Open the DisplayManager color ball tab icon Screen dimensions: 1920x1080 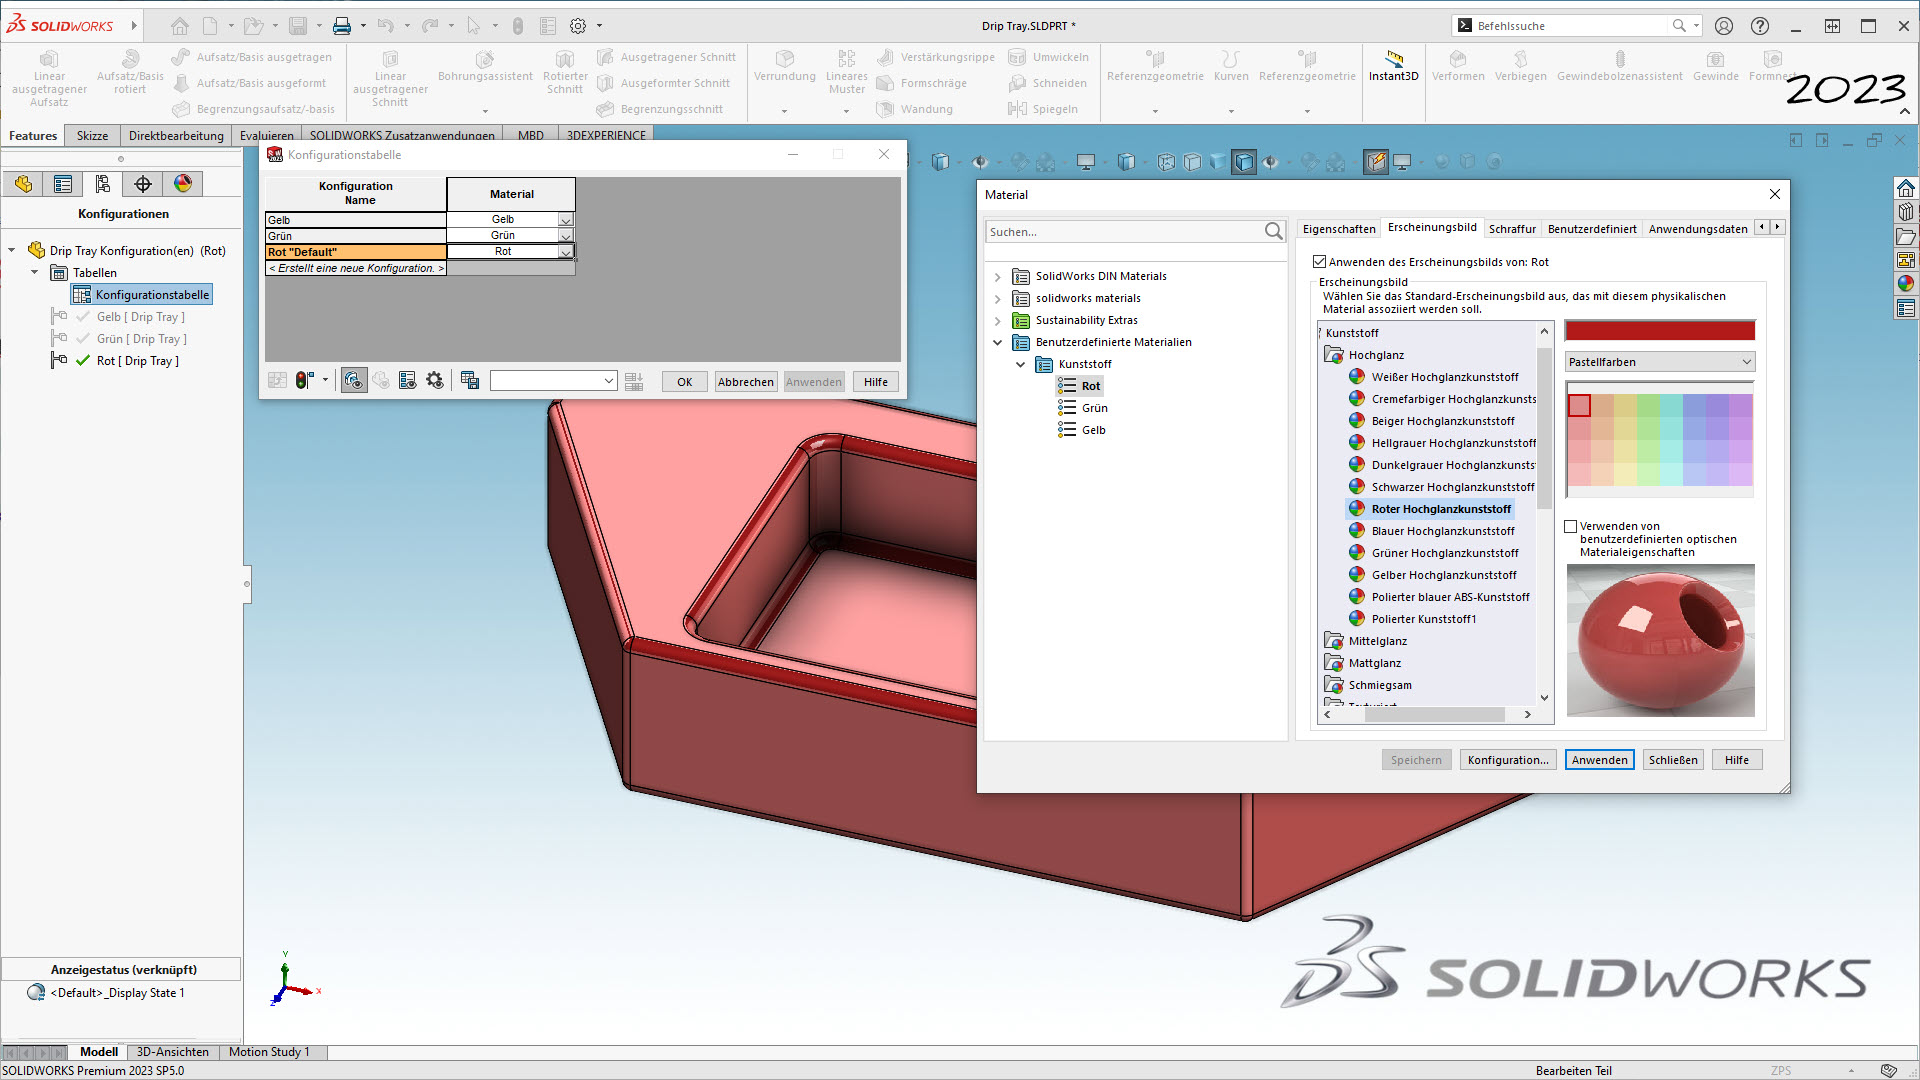(183, 184)
